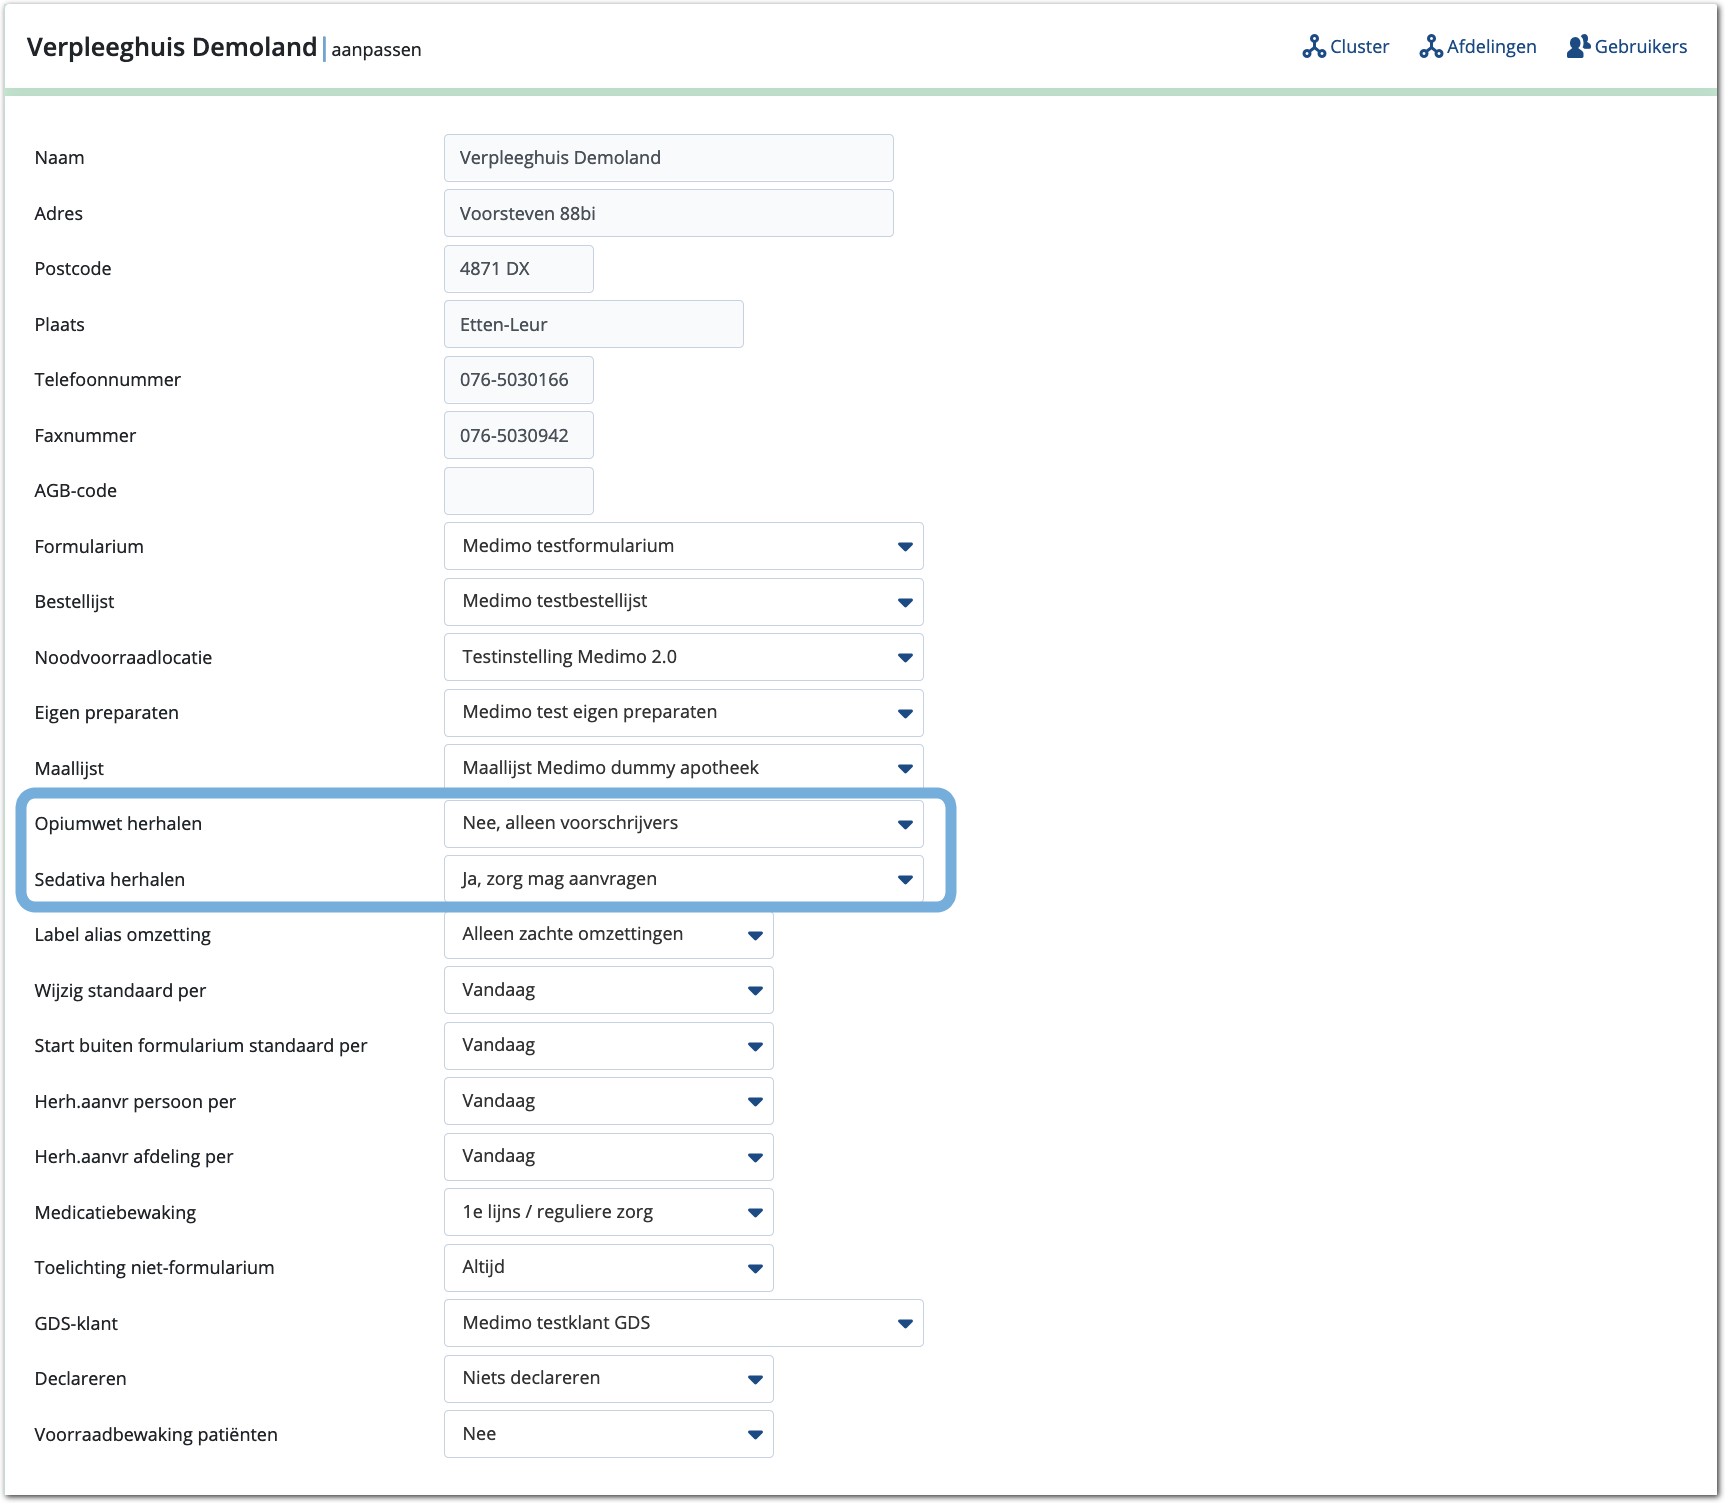
Task: Open the Afdelingen link
Action: point(1491,47)
